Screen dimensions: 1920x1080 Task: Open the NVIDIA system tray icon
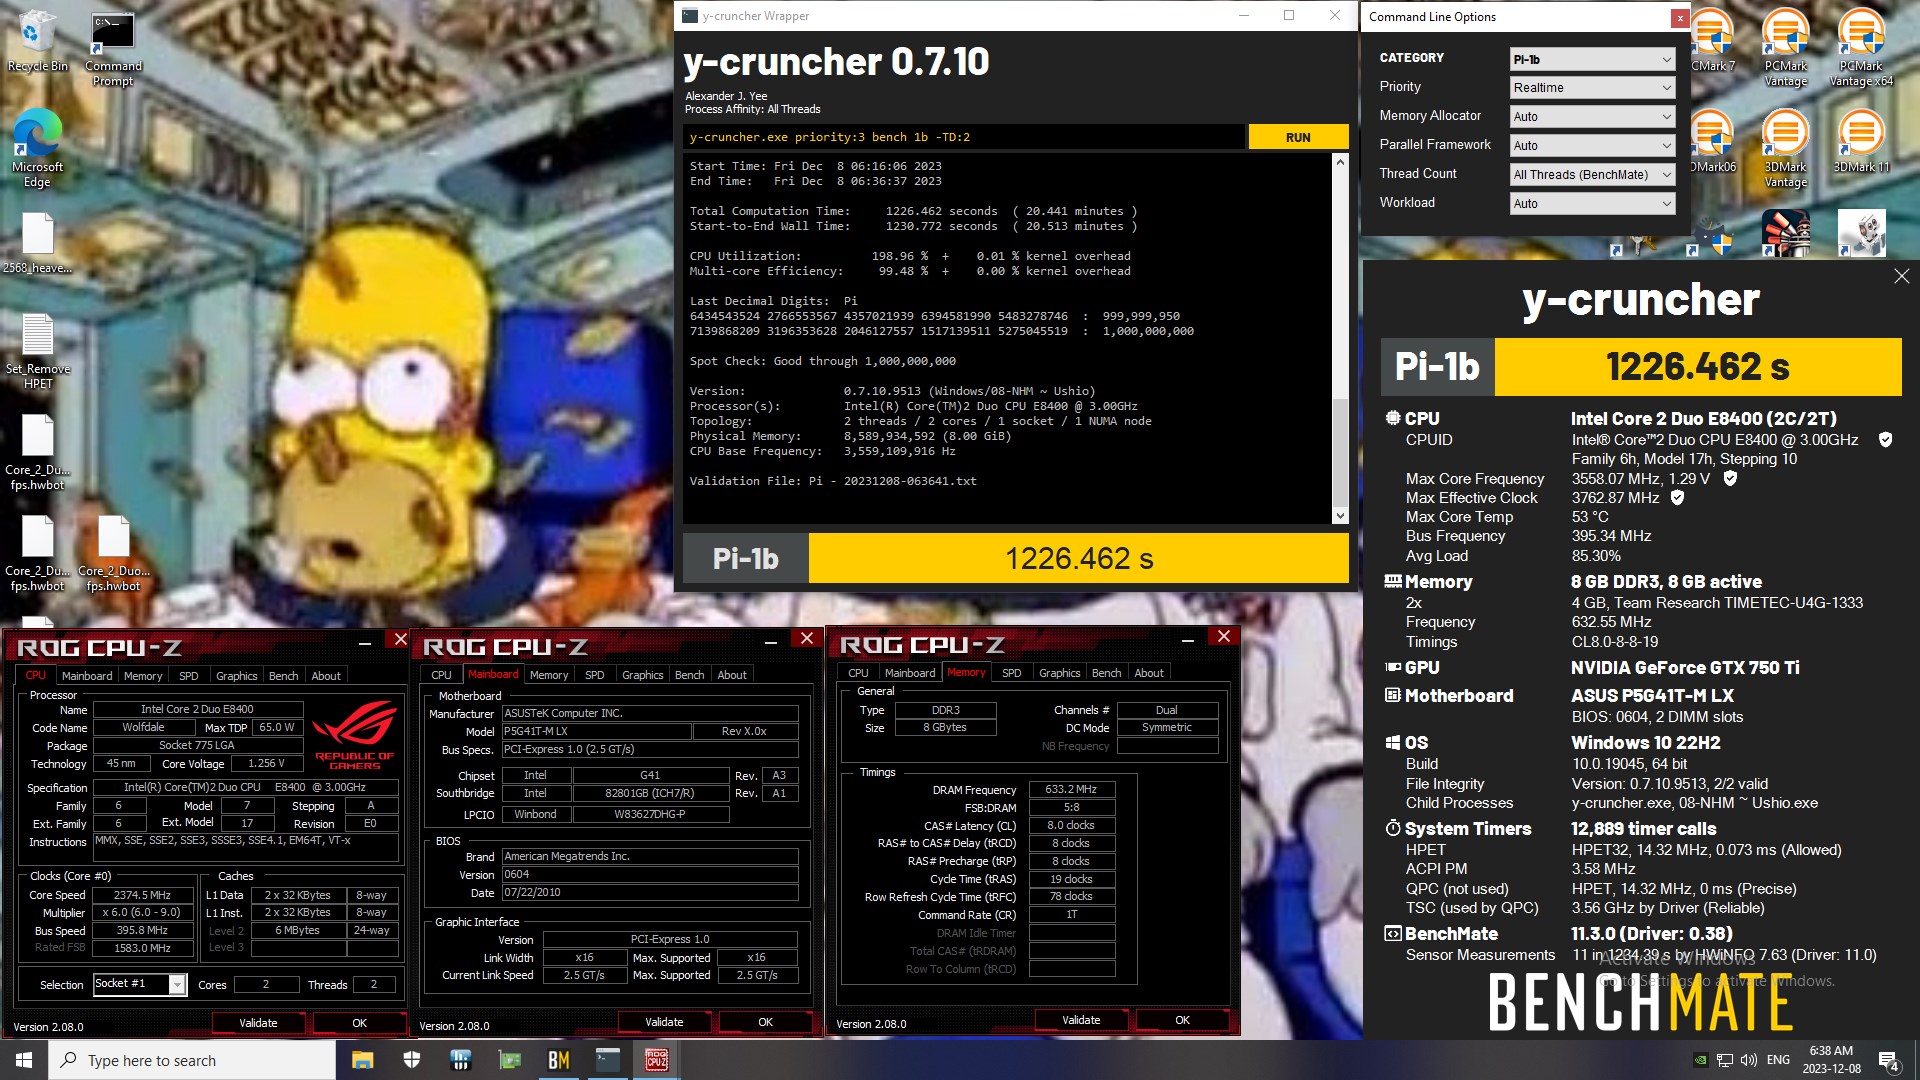[x=1699, y=1060]
